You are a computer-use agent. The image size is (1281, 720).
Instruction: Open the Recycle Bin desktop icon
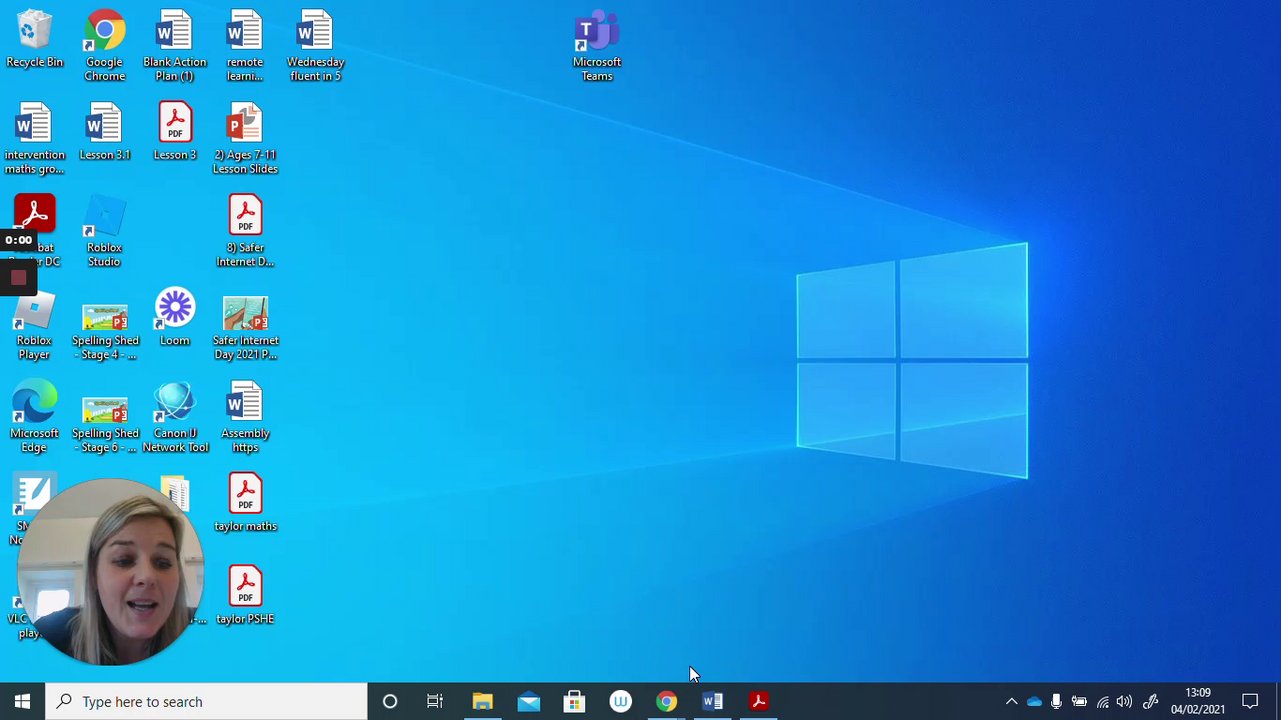[34, 40]
